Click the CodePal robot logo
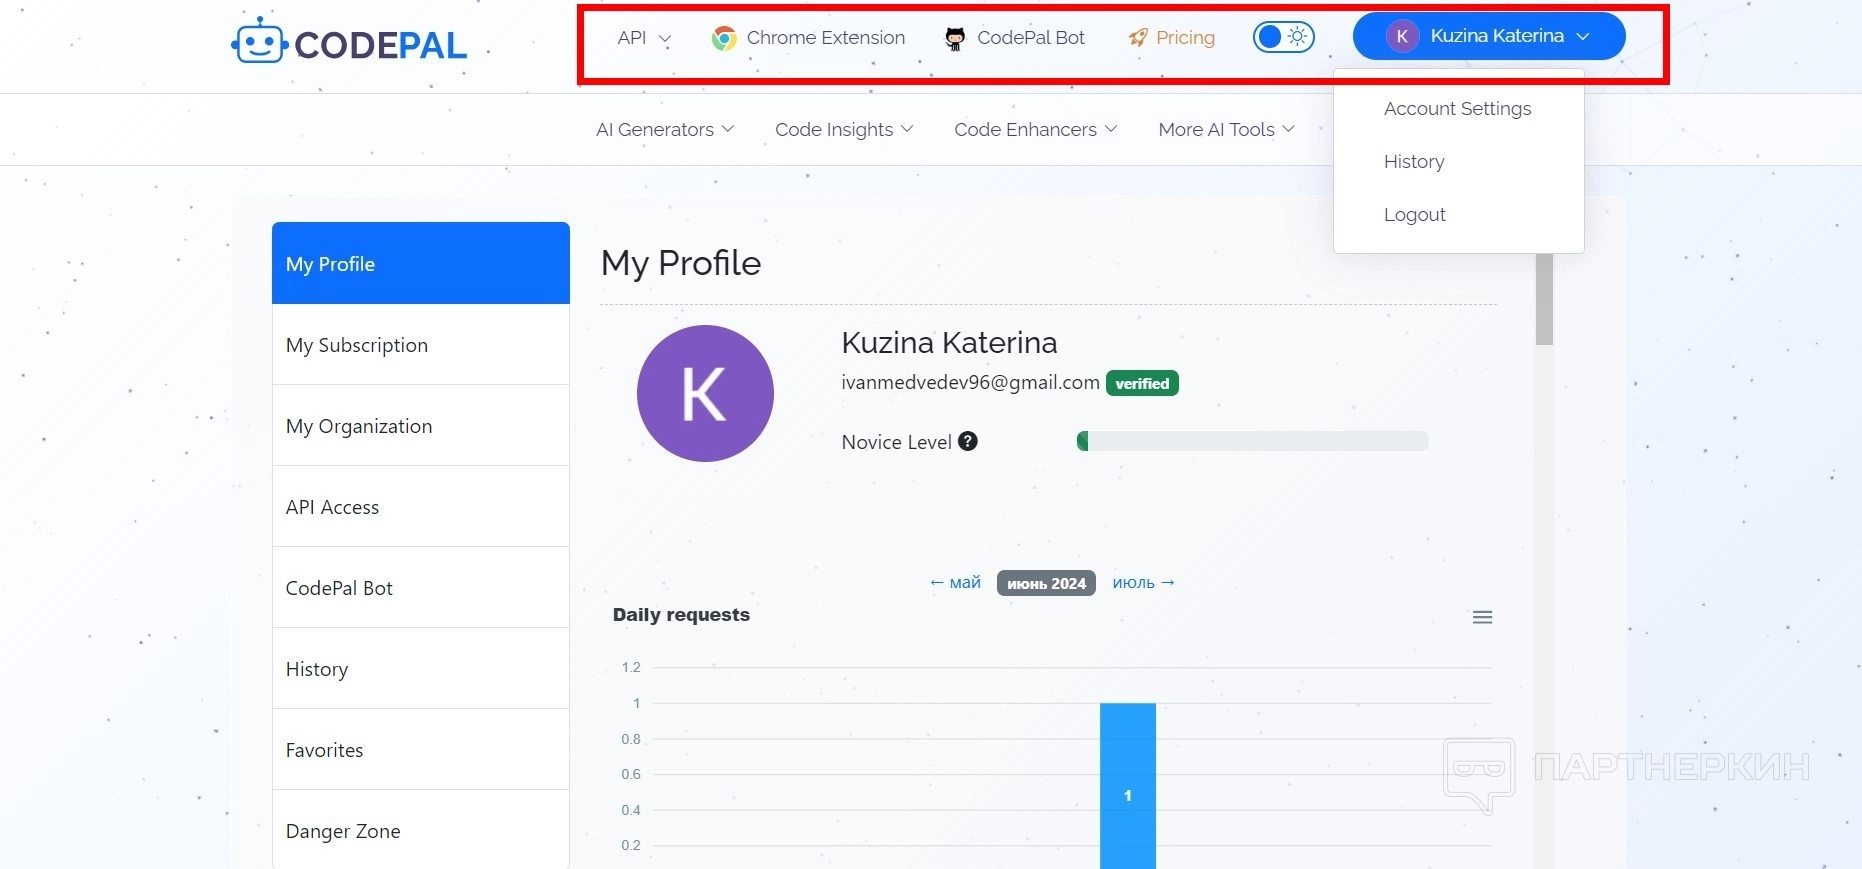Viewport: 1862px width, 869px height. [x=259, y=41]
